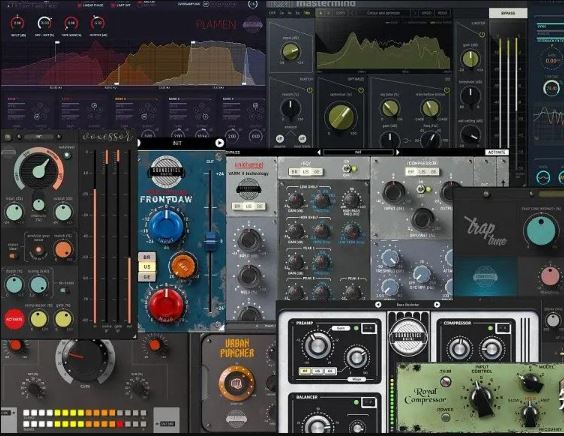The height and width of the screenshot is (436, 564).
Task: Click the large needle dial on Bus Compressor
Action: 38,171
